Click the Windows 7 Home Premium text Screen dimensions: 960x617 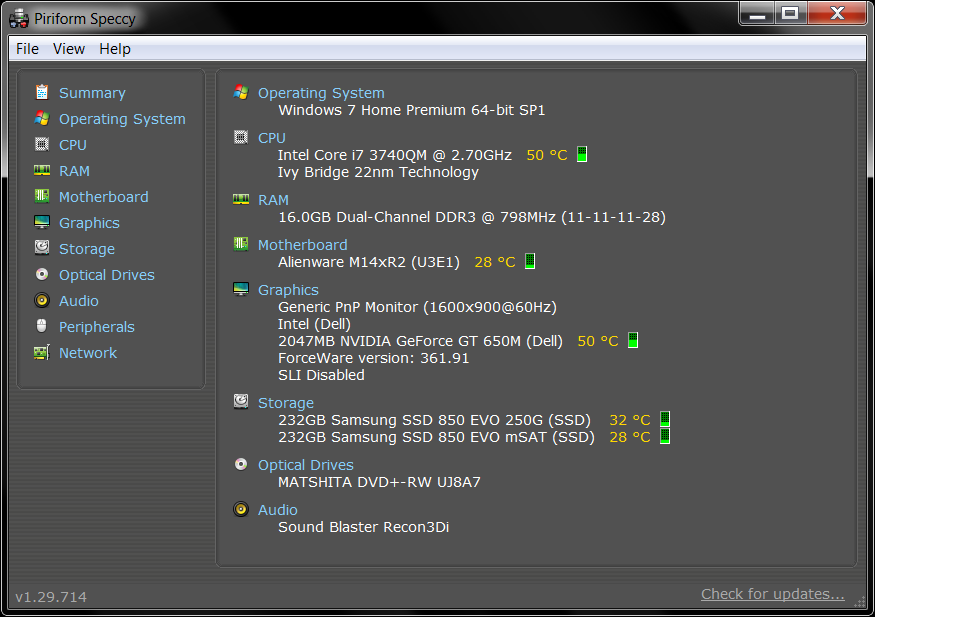(411, 110)
